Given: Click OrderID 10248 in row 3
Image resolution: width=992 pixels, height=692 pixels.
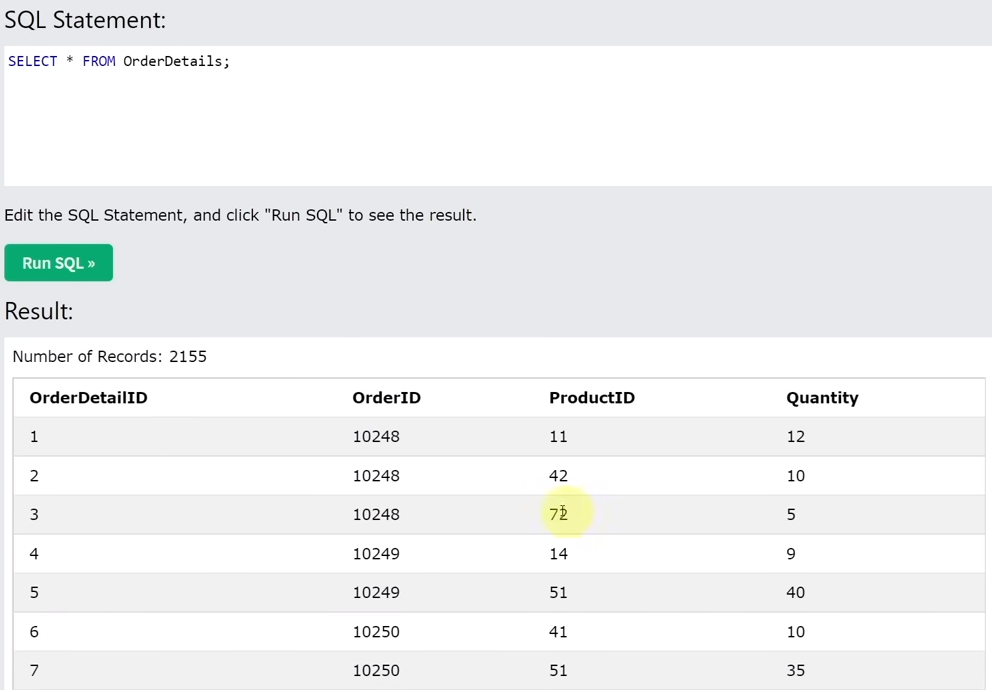Looking at the screenshot, I should pyautogui.click(x=376, y=514).
